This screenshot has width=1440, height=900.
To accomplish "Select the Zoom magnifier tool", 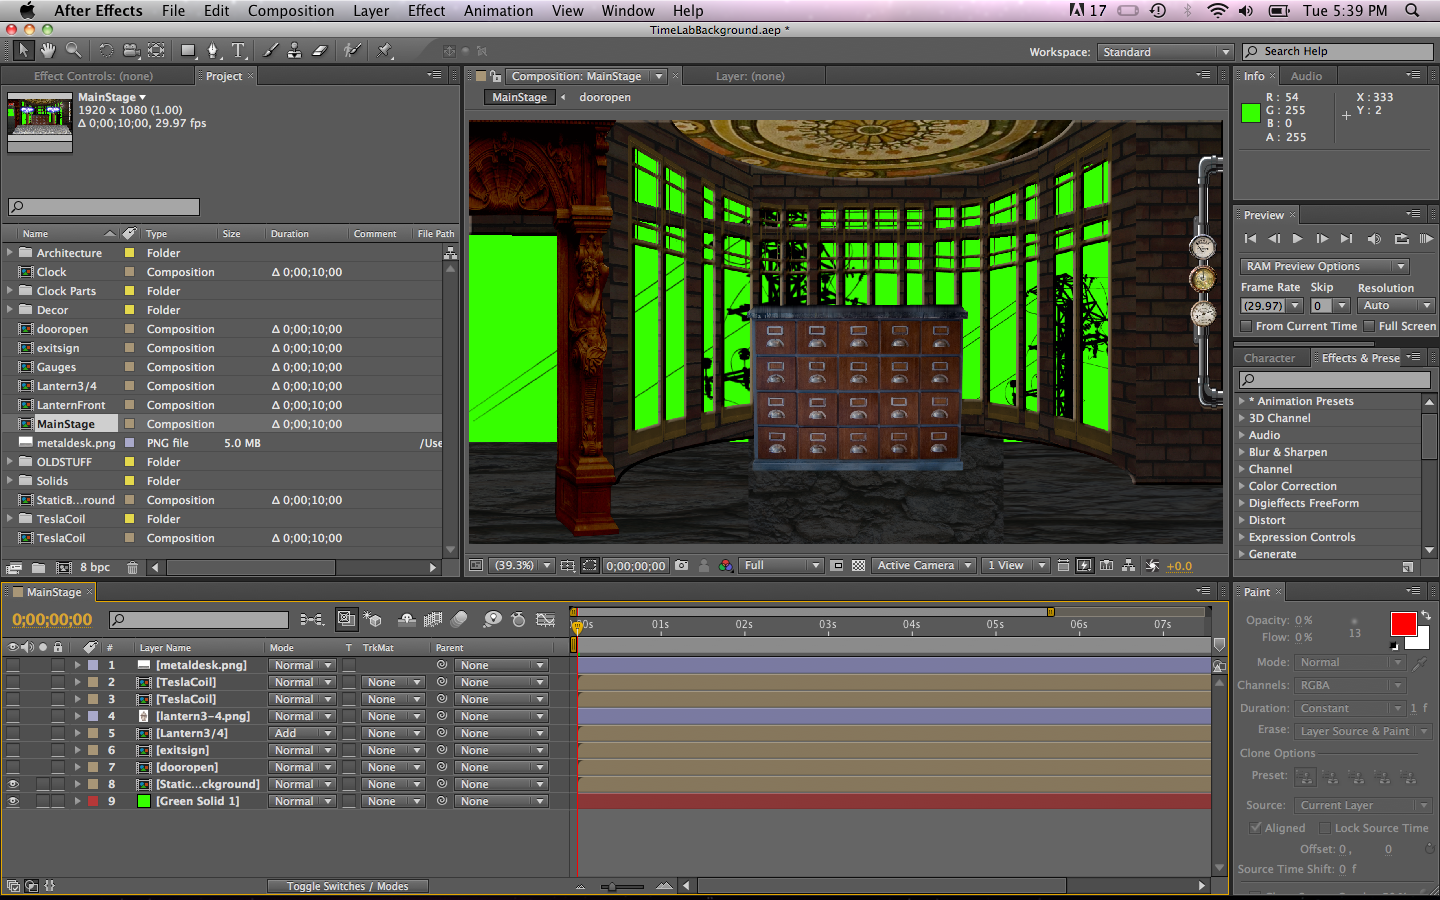I will (73, 50).
